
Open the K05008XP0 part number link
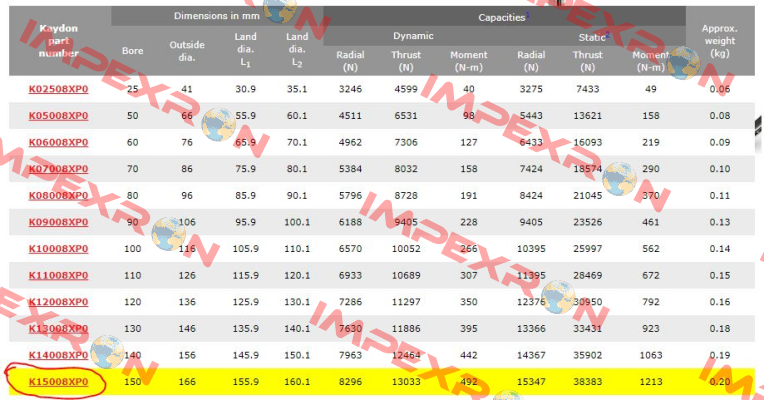[58, 116]
